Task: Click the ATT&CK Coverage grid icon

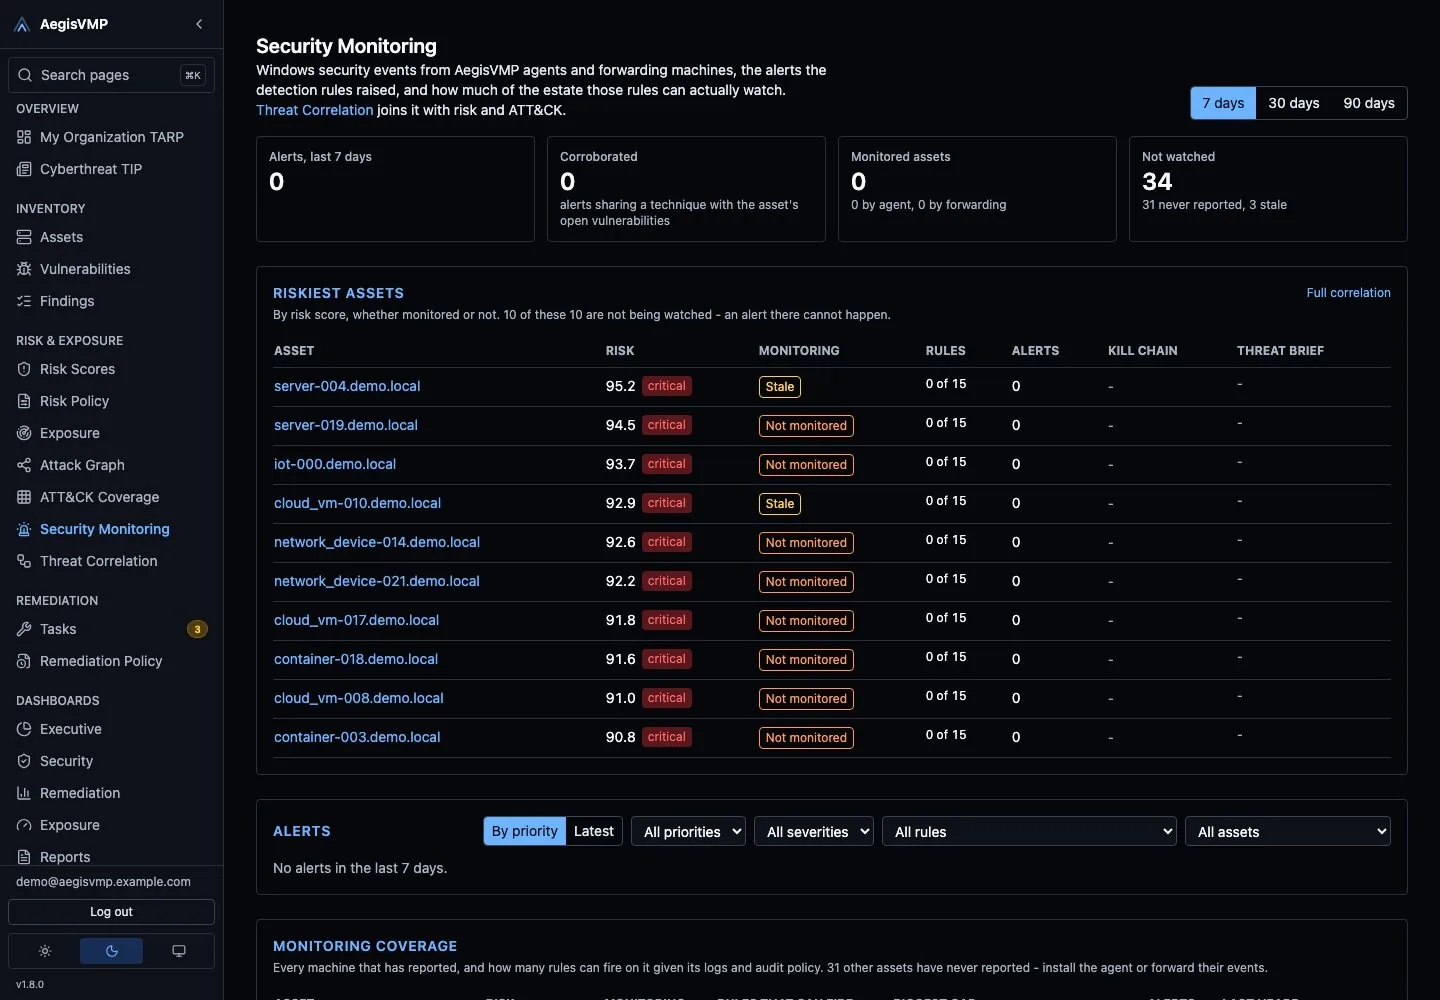Action: 24,497
